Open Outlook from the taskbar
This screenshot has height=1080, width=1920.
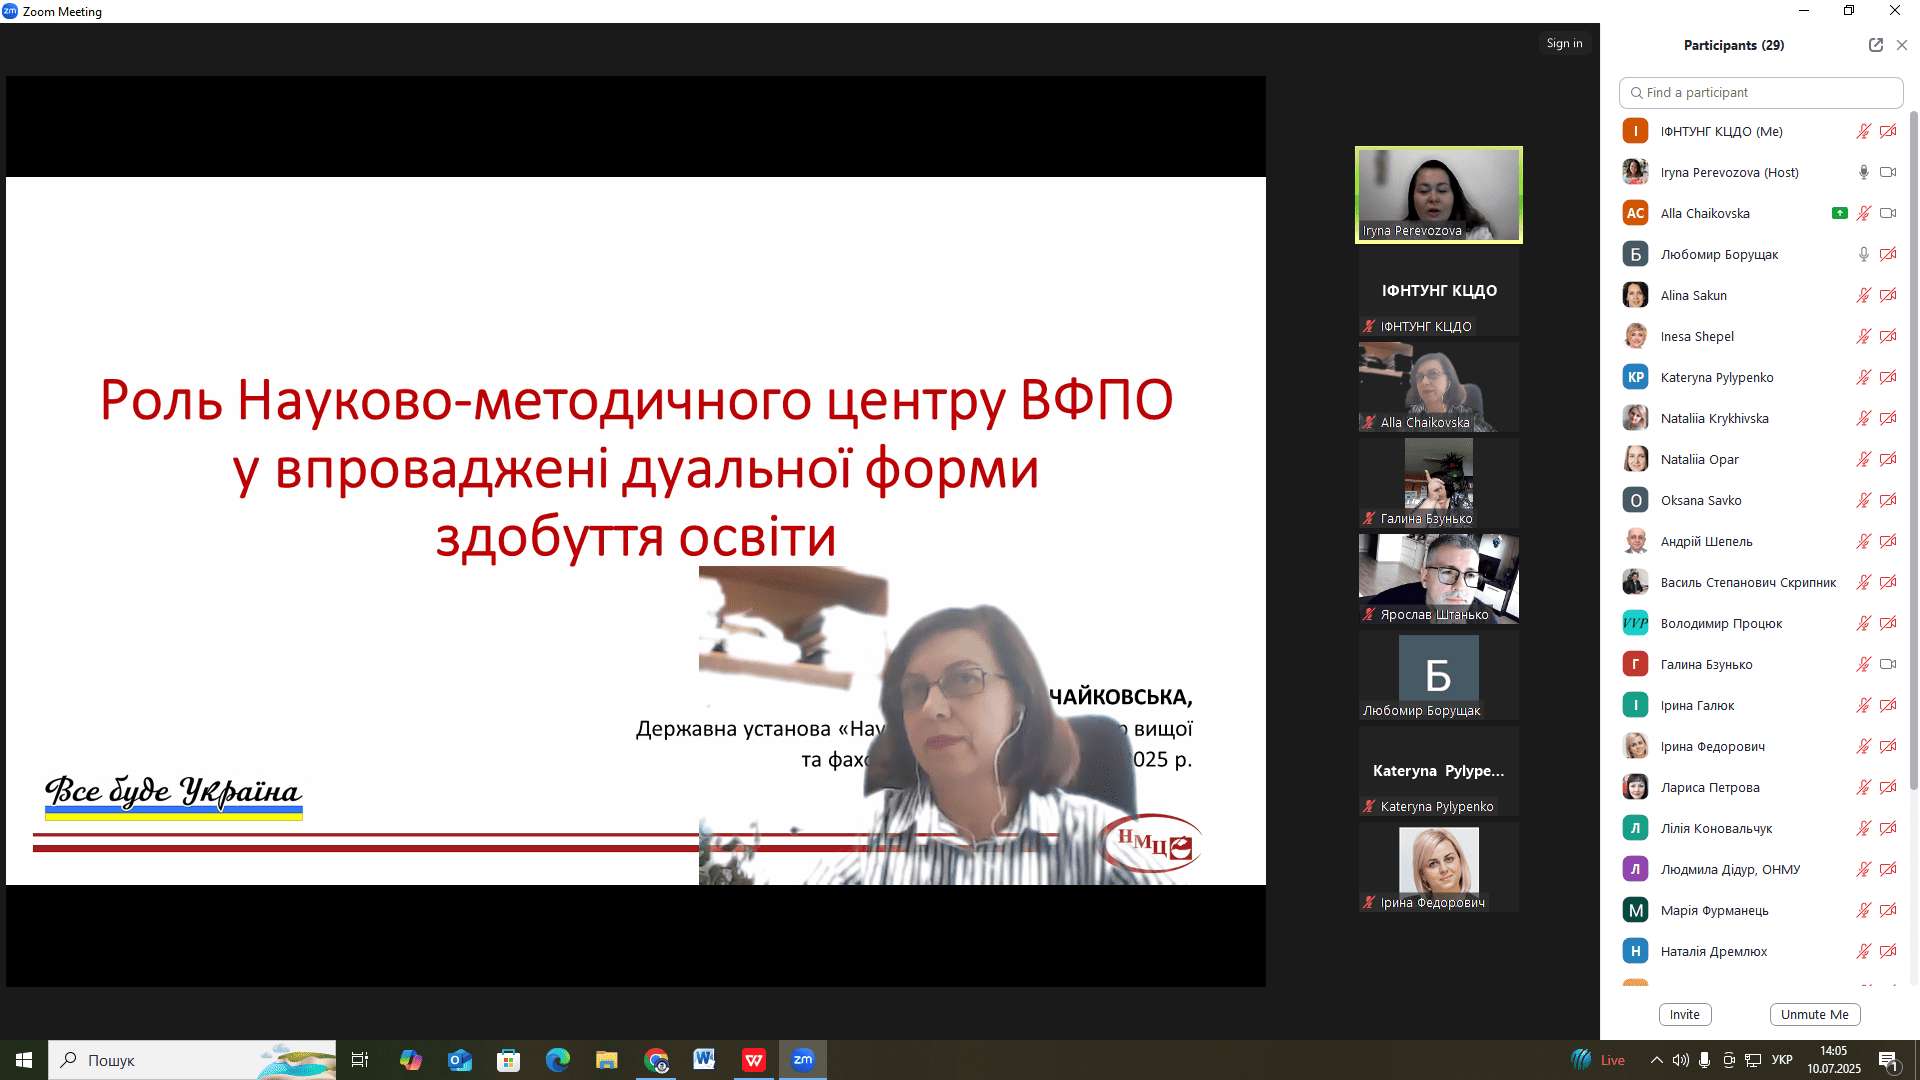point(459,1060)
